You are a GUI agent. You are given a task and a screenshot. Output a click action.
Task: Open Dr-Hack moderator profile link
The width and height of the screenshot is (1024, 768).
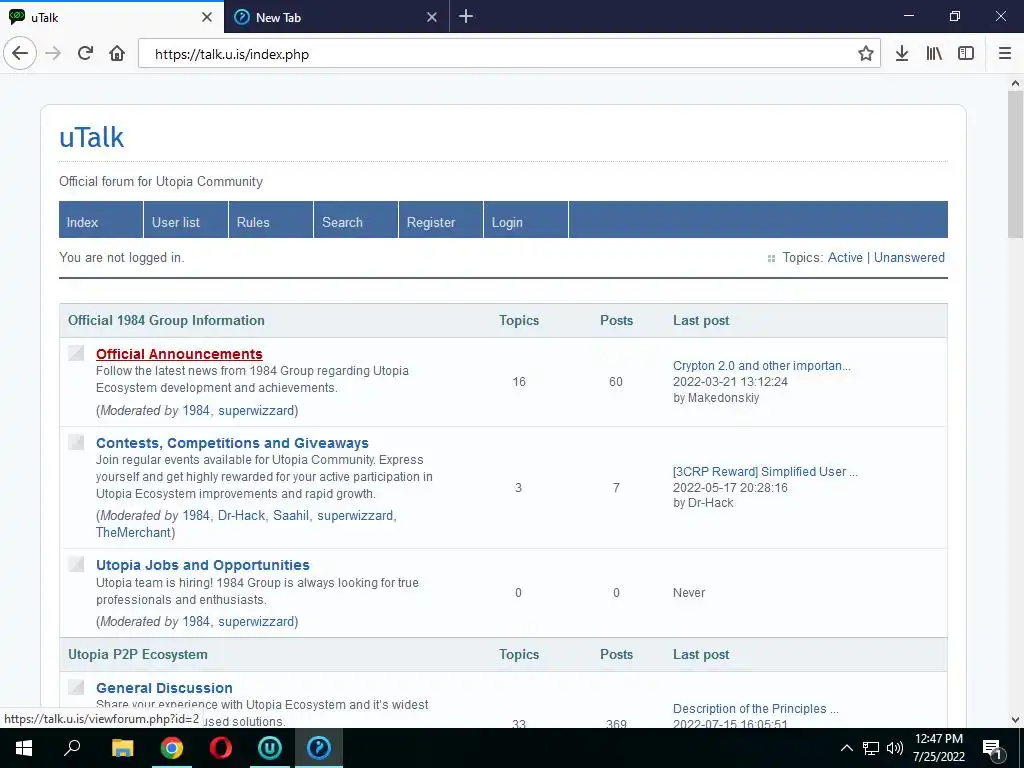[242, 515]
